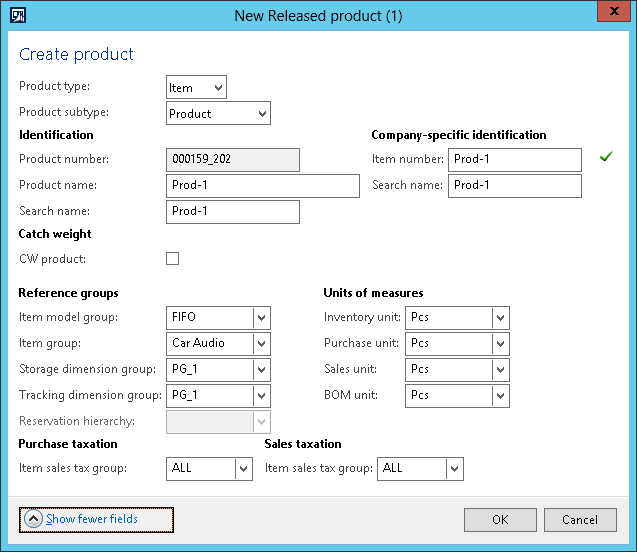Viewport: 637px width, 552px height.
Task: Open the Storage dimension group dropdown
Action: [261, 370]
